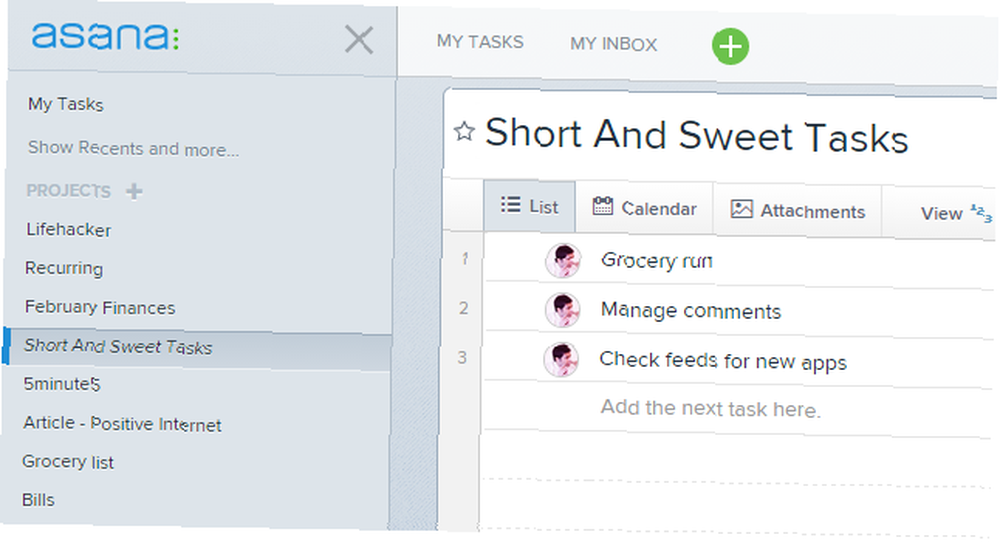Add a new project with plus icon
This screenshot has height=543, width=1000.
click(134, 191)
